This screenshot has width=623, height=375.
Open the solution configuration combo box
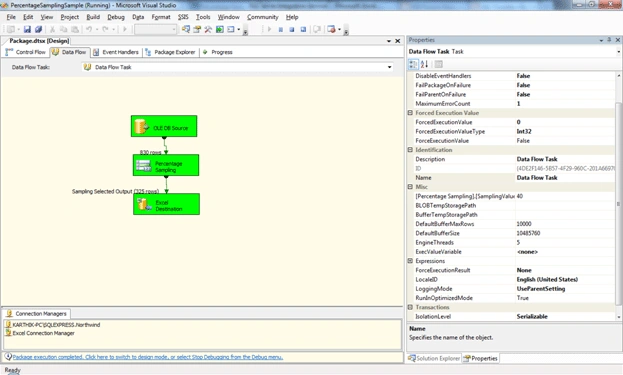[155, 29]
